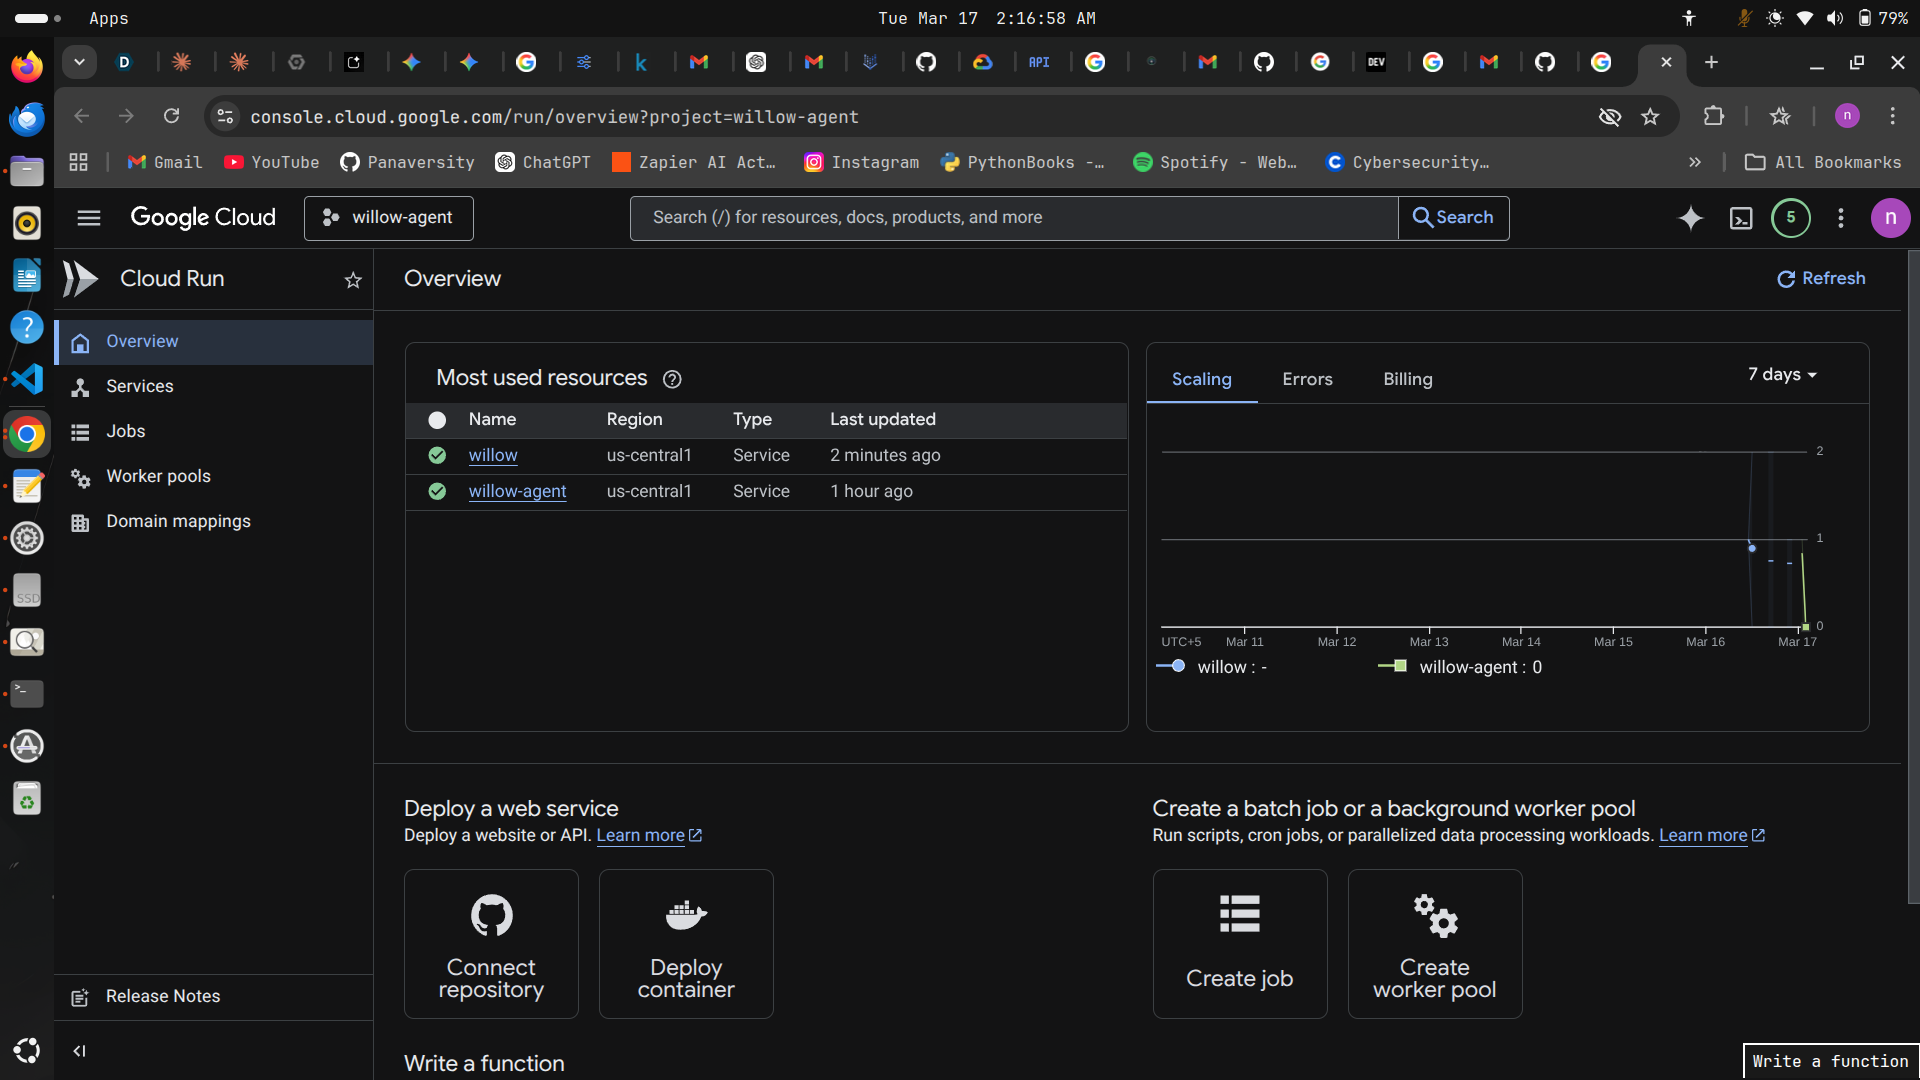
Task: Click Deploy container Docker card
Action: tap(686, 943)
